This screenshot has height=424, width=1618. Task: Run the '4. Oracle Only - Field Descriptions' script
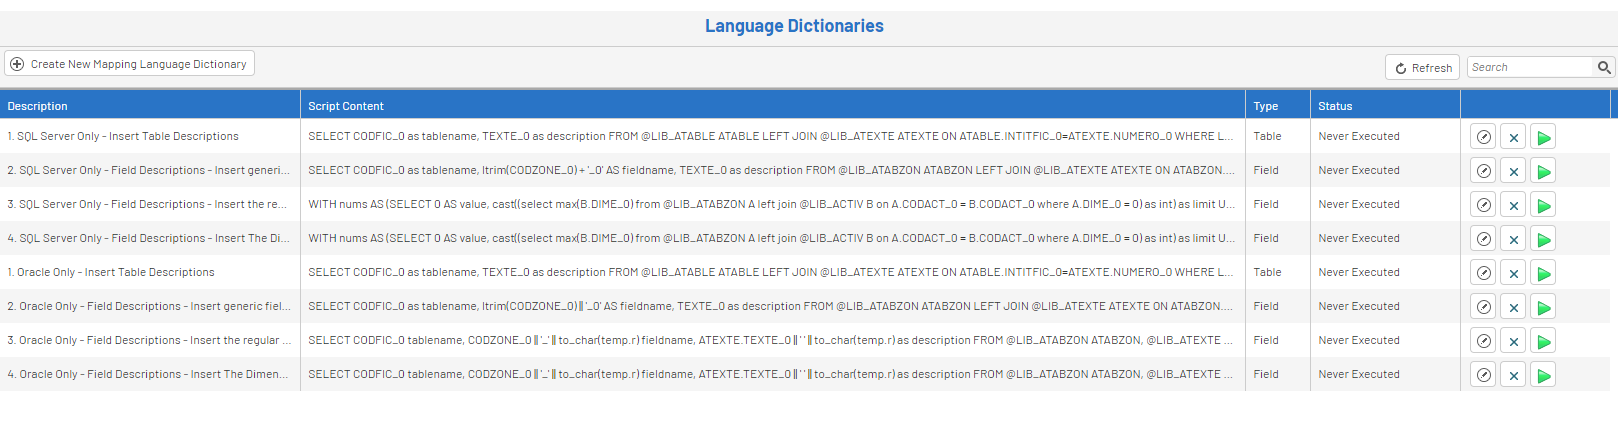click(x=1543, y=376)
